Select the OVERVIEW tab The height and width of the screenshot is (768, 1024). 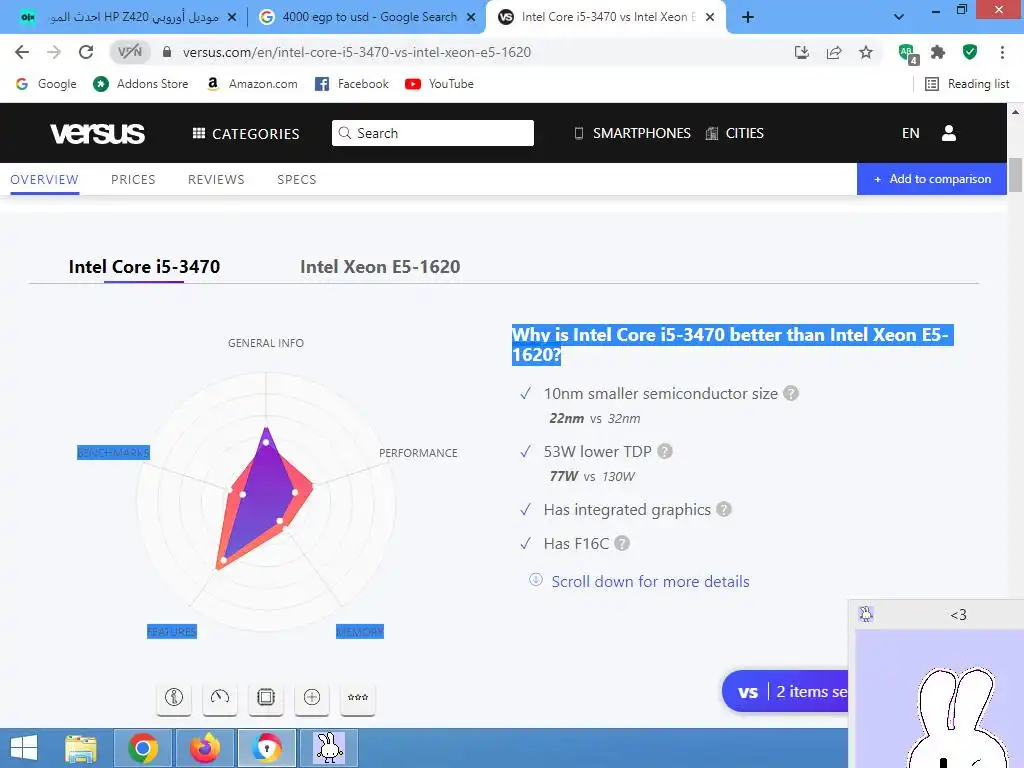pyautogui.click(x=44, y=180)
